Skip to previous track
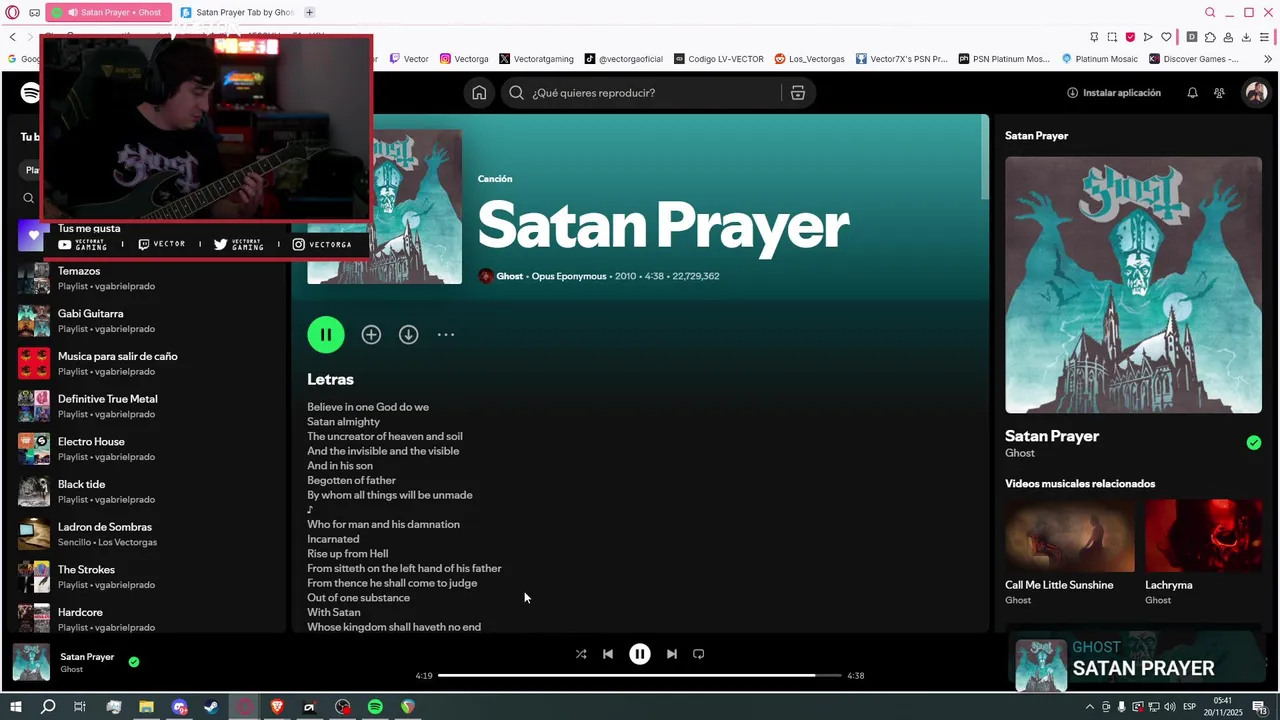This screenshot has width=1280, height=720. pyautogui.click(x=608, y=654)
